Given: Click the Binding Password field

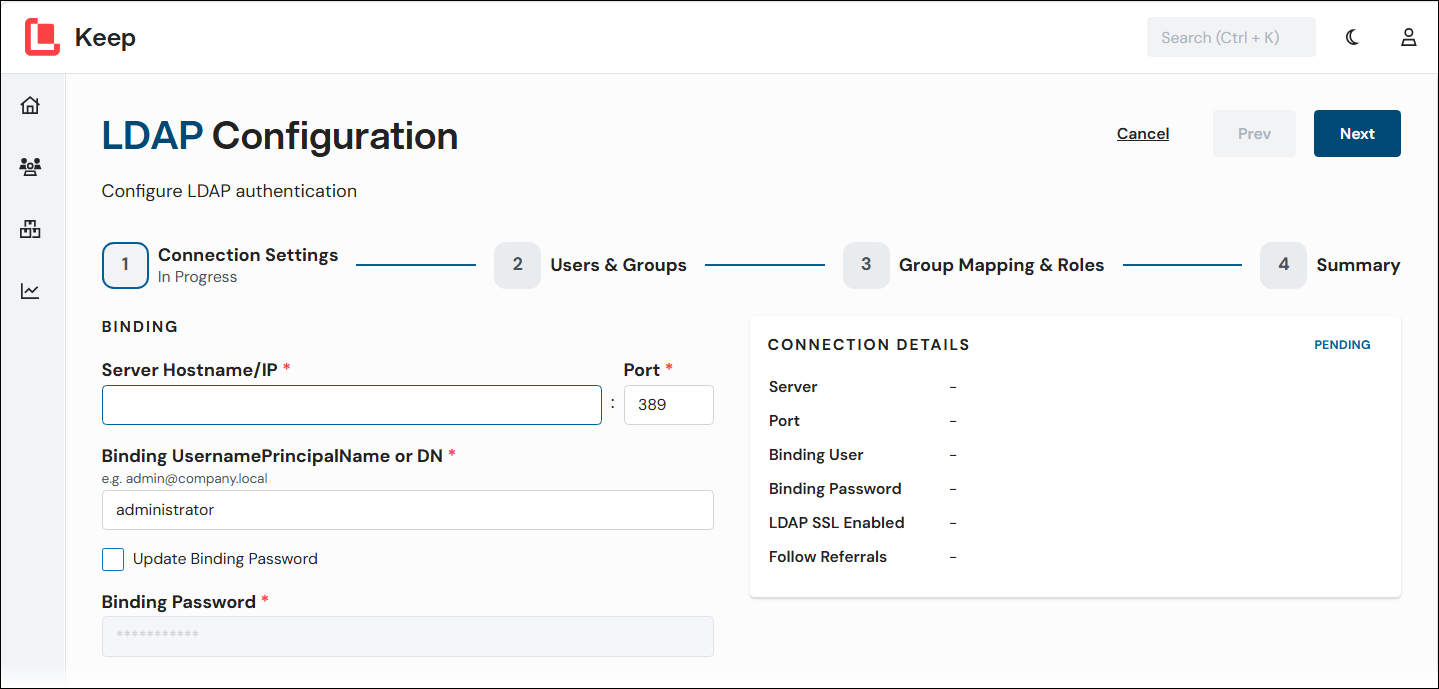Looking at the screenshot, I should [408, 636].
